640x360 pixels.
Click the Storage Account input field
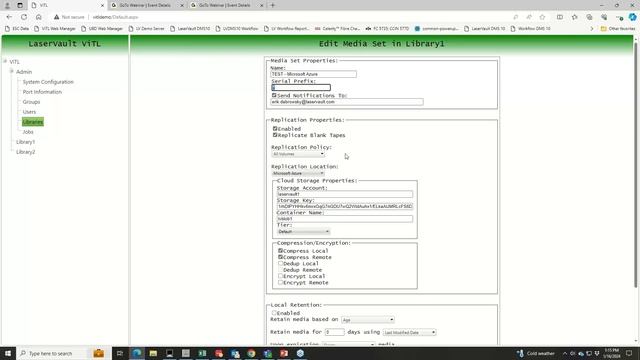(345, 194)
